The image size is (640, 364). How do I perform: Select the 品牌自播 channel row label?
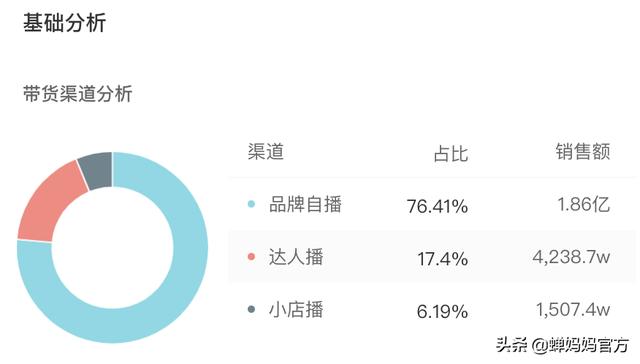coord(305,204)
